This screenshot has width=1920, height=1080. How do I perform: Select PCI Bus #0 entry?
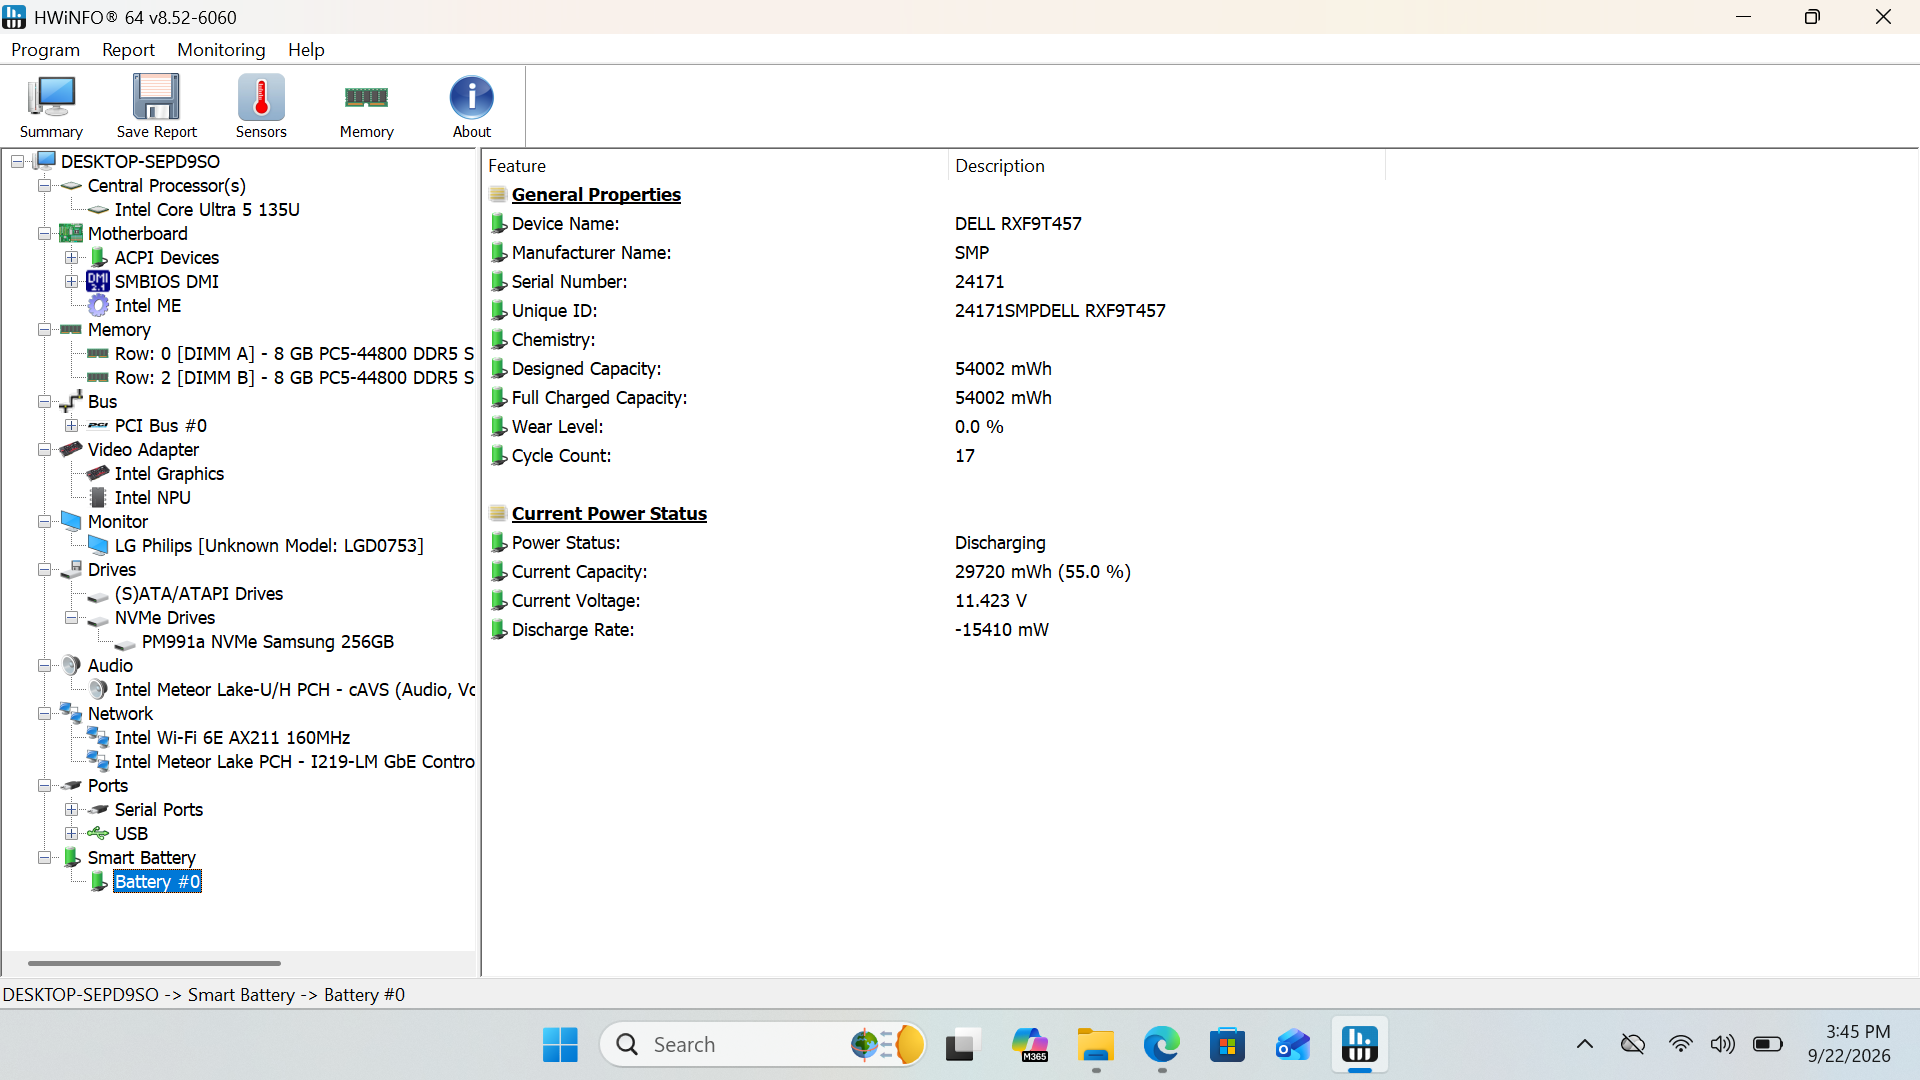(x=160, y=425)
